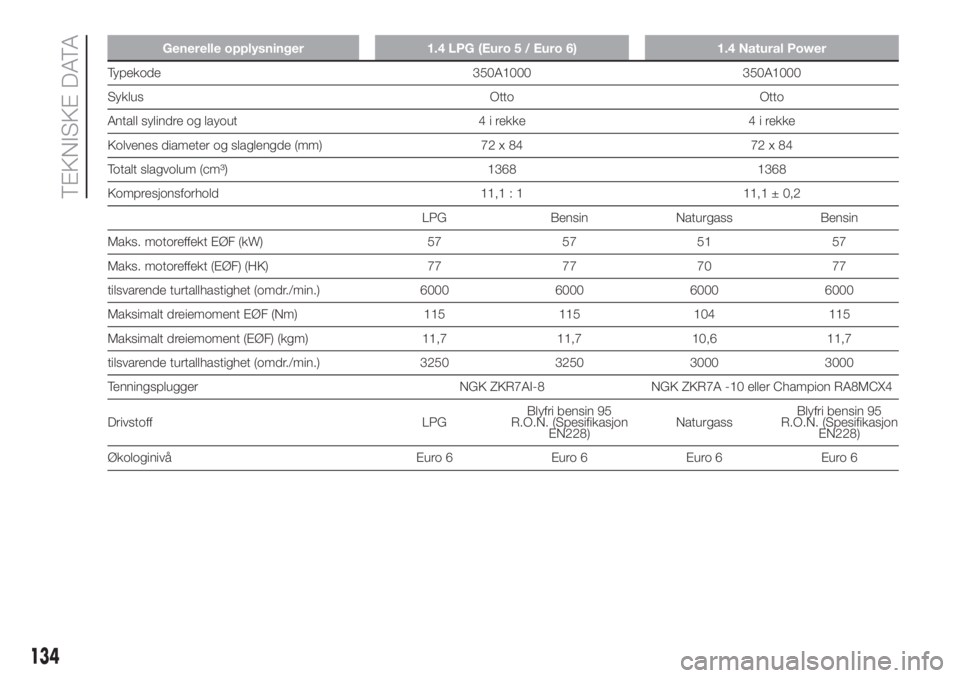Viewport: 960px width, 678px height.
Task: Select Totalt slagvolum row label
Action: coord(168,170)
